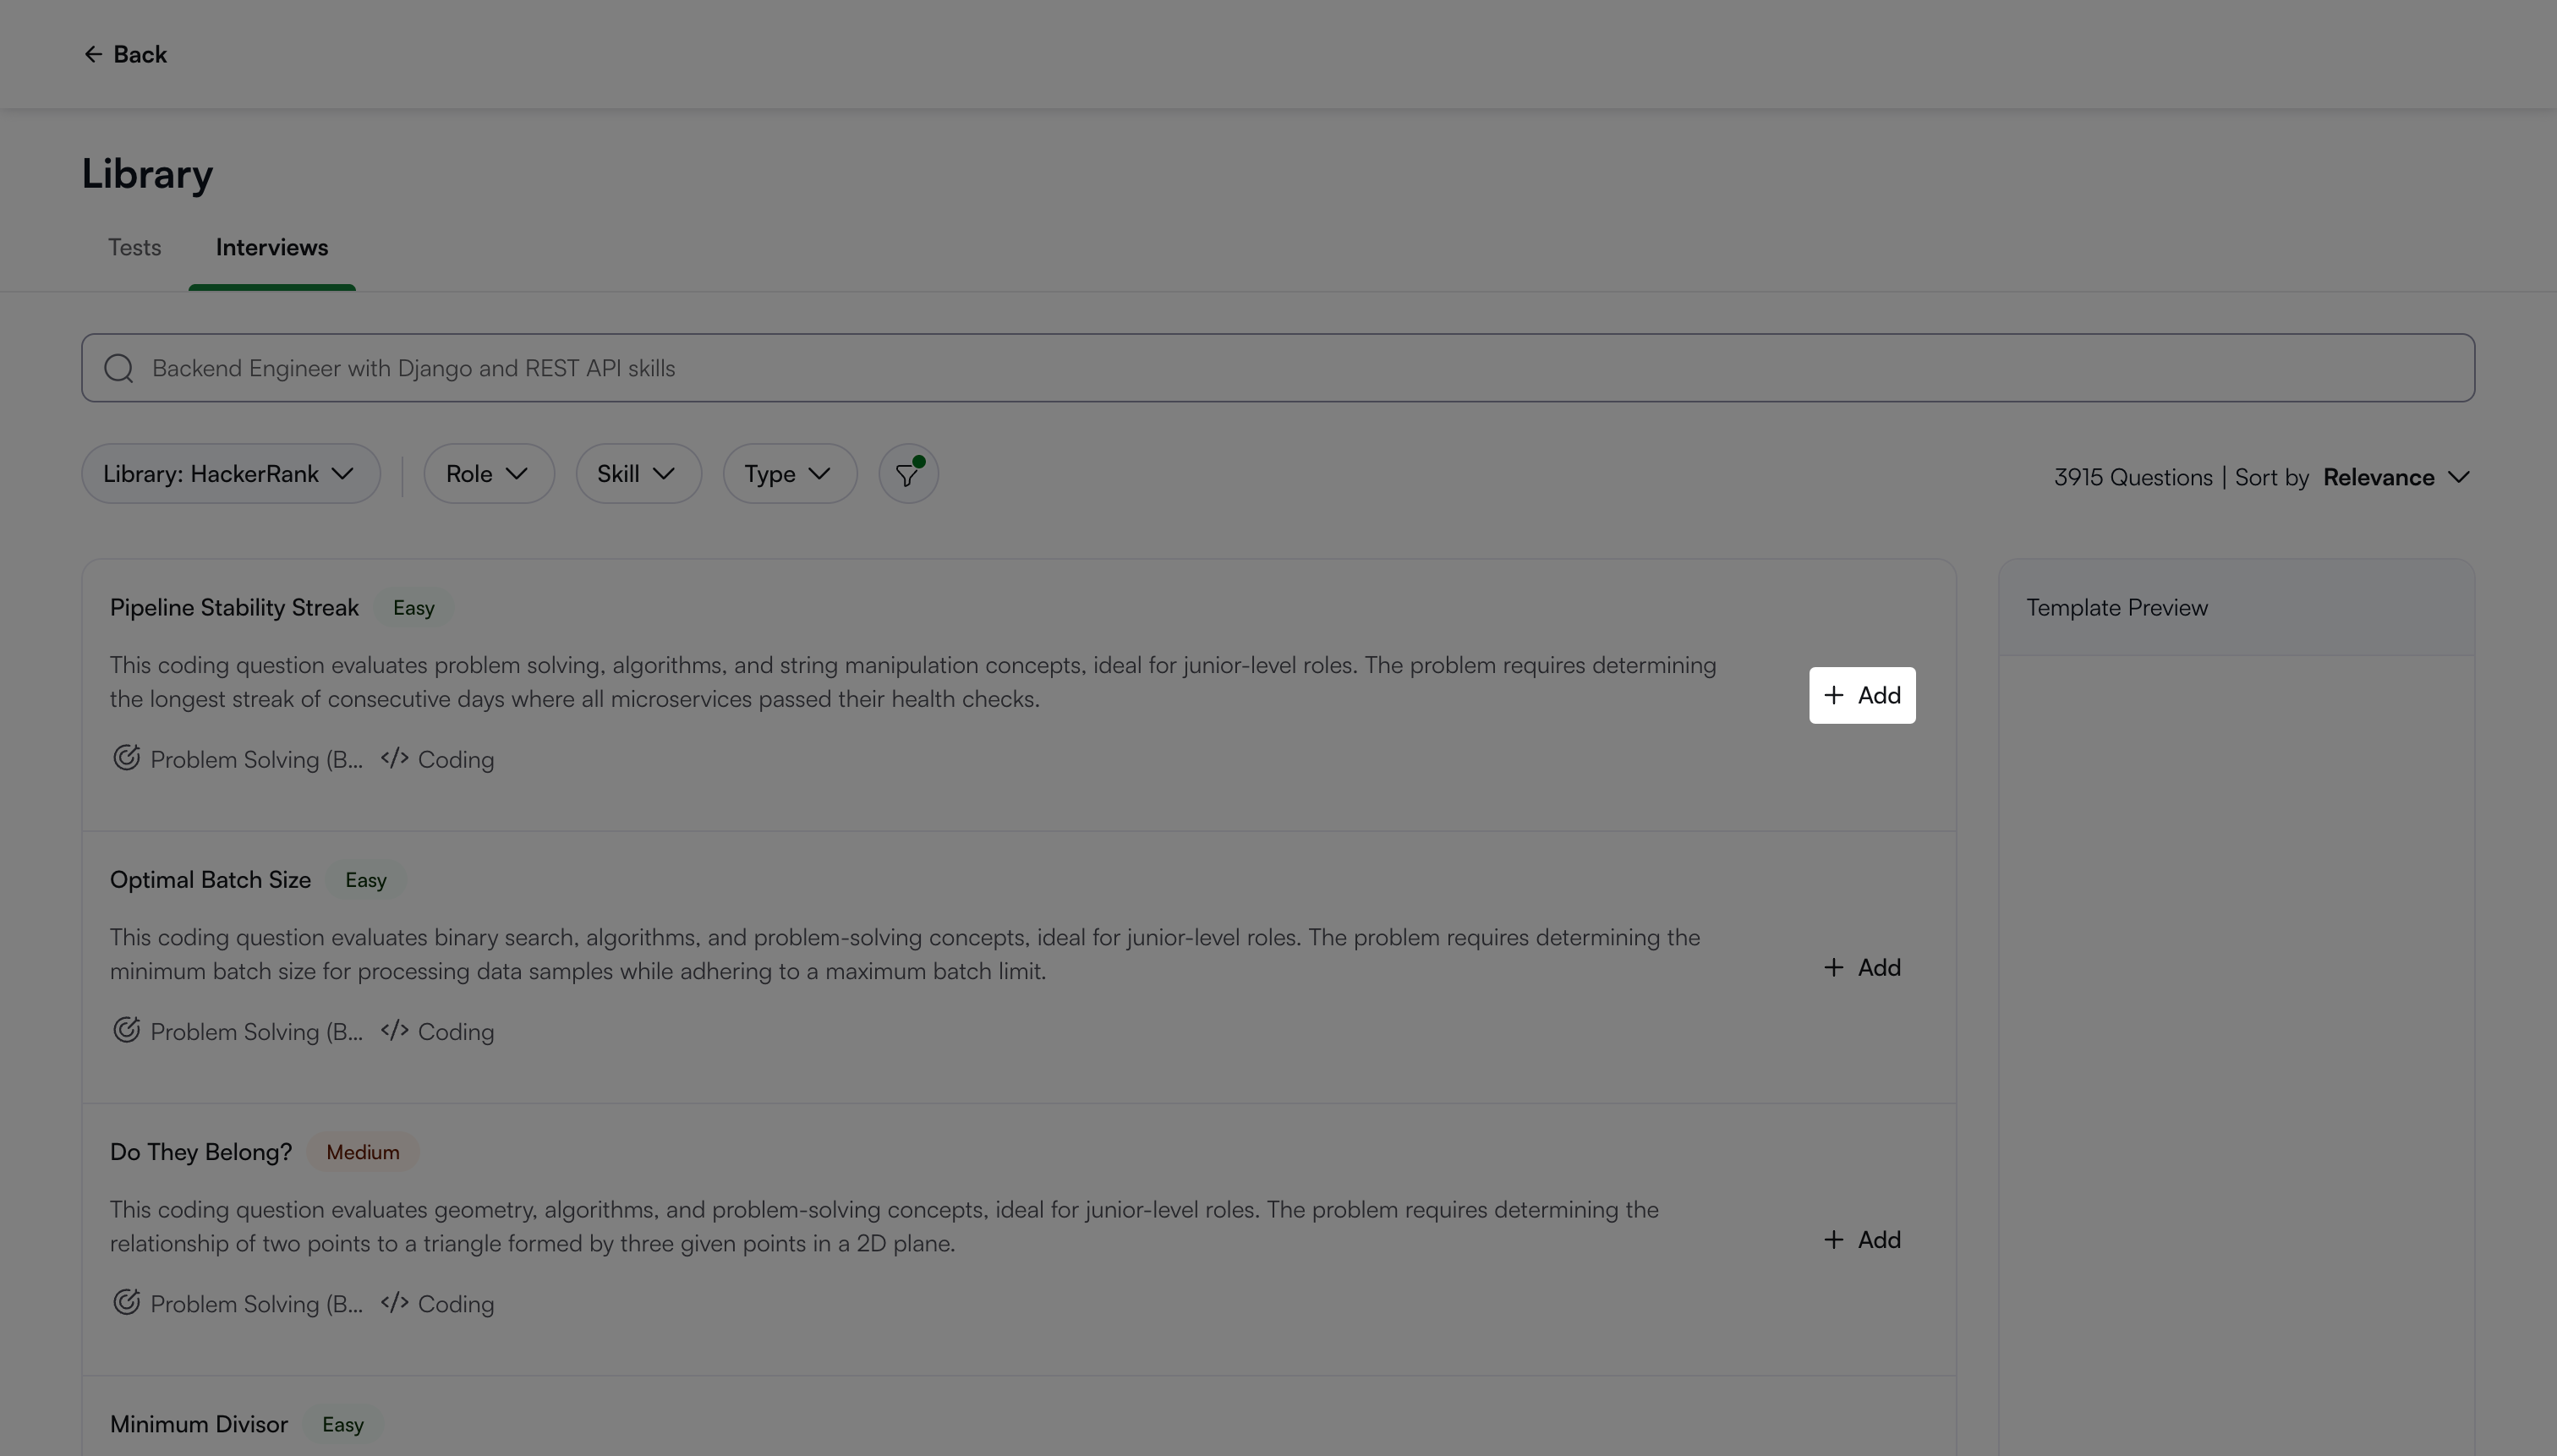The height and width of the screenshot is (1456, 2557).
Task: Expand the Type filter dropdown
Action: coord(790,474)
